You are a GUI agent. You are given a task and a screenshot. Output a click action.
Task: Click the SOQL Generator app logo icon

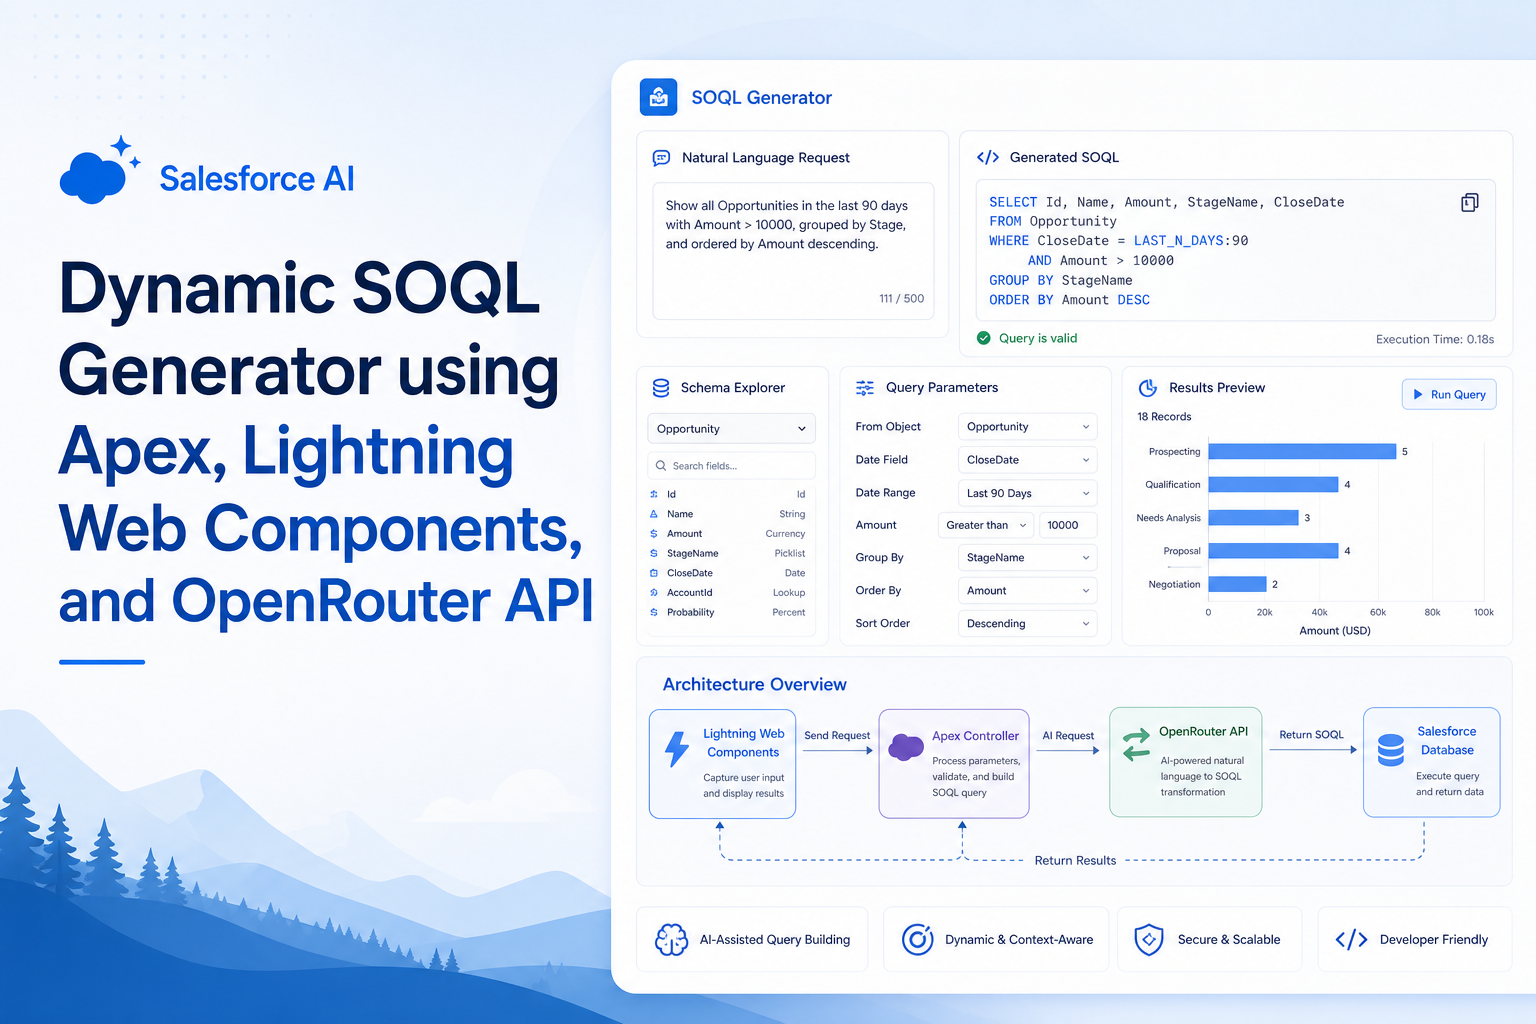[x=658, y=97]
